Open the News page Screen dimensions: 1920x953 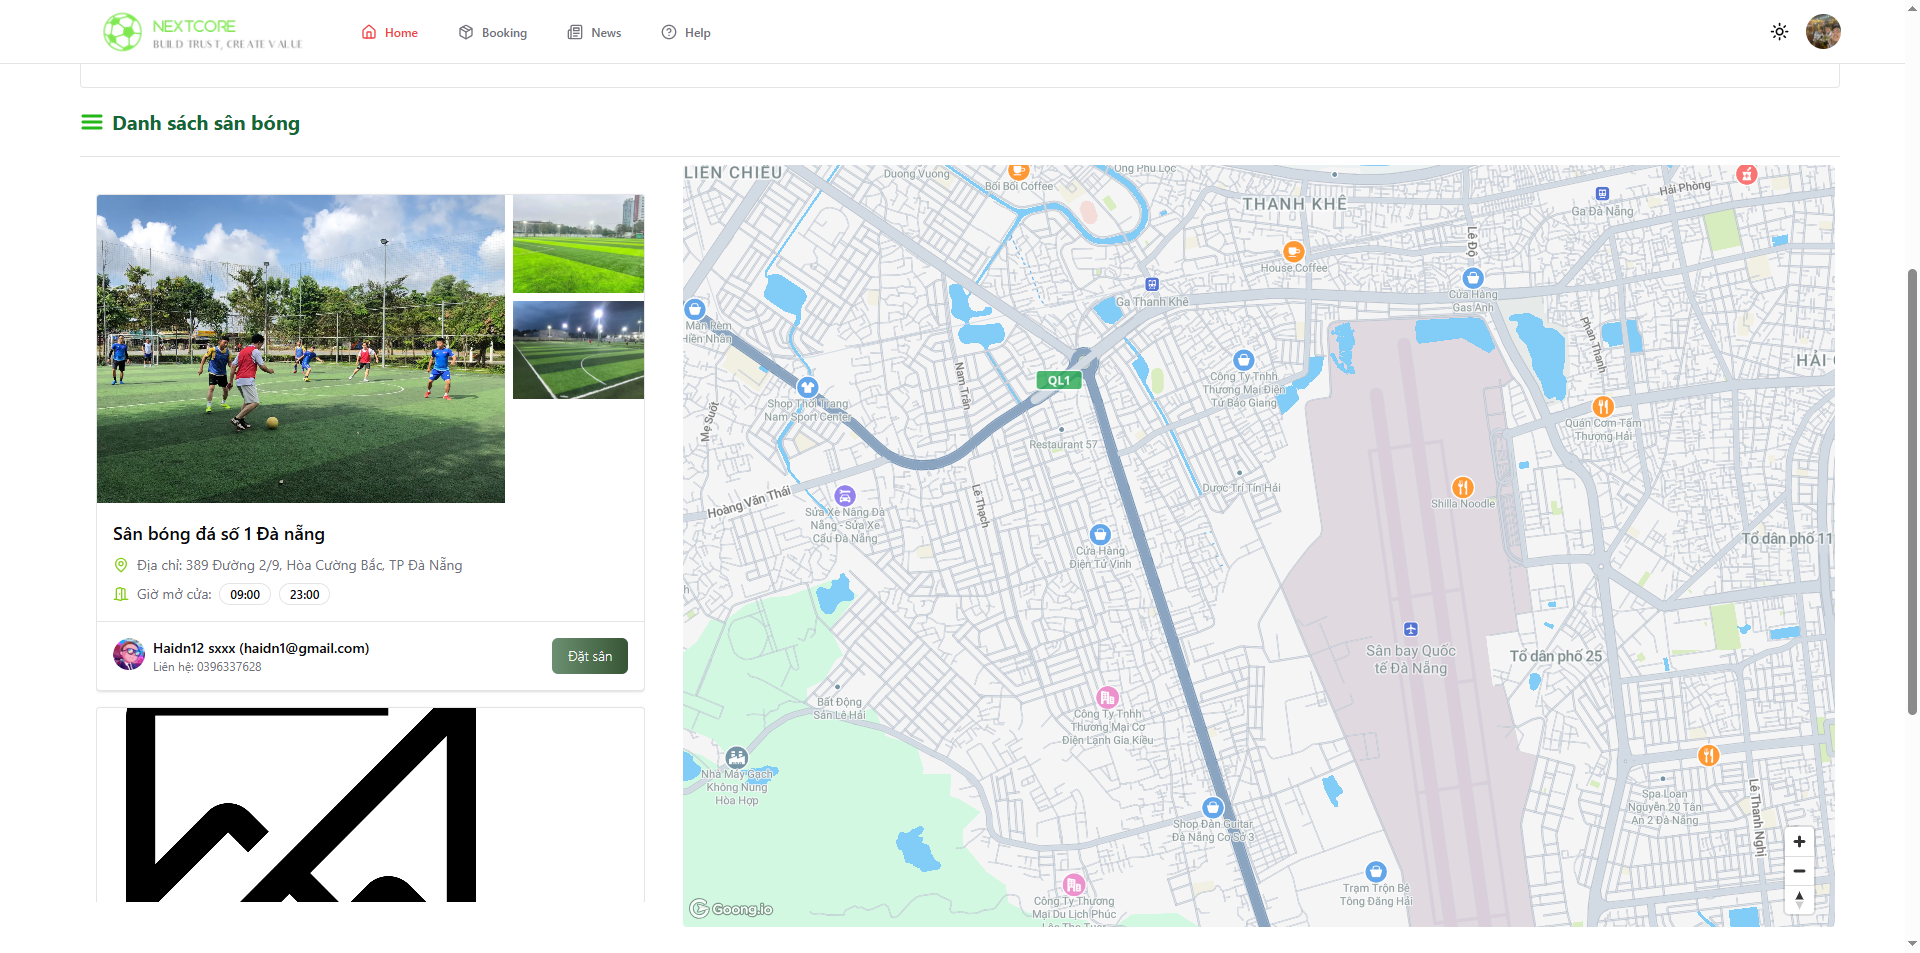pyautogui.click(x=595, y=33)
